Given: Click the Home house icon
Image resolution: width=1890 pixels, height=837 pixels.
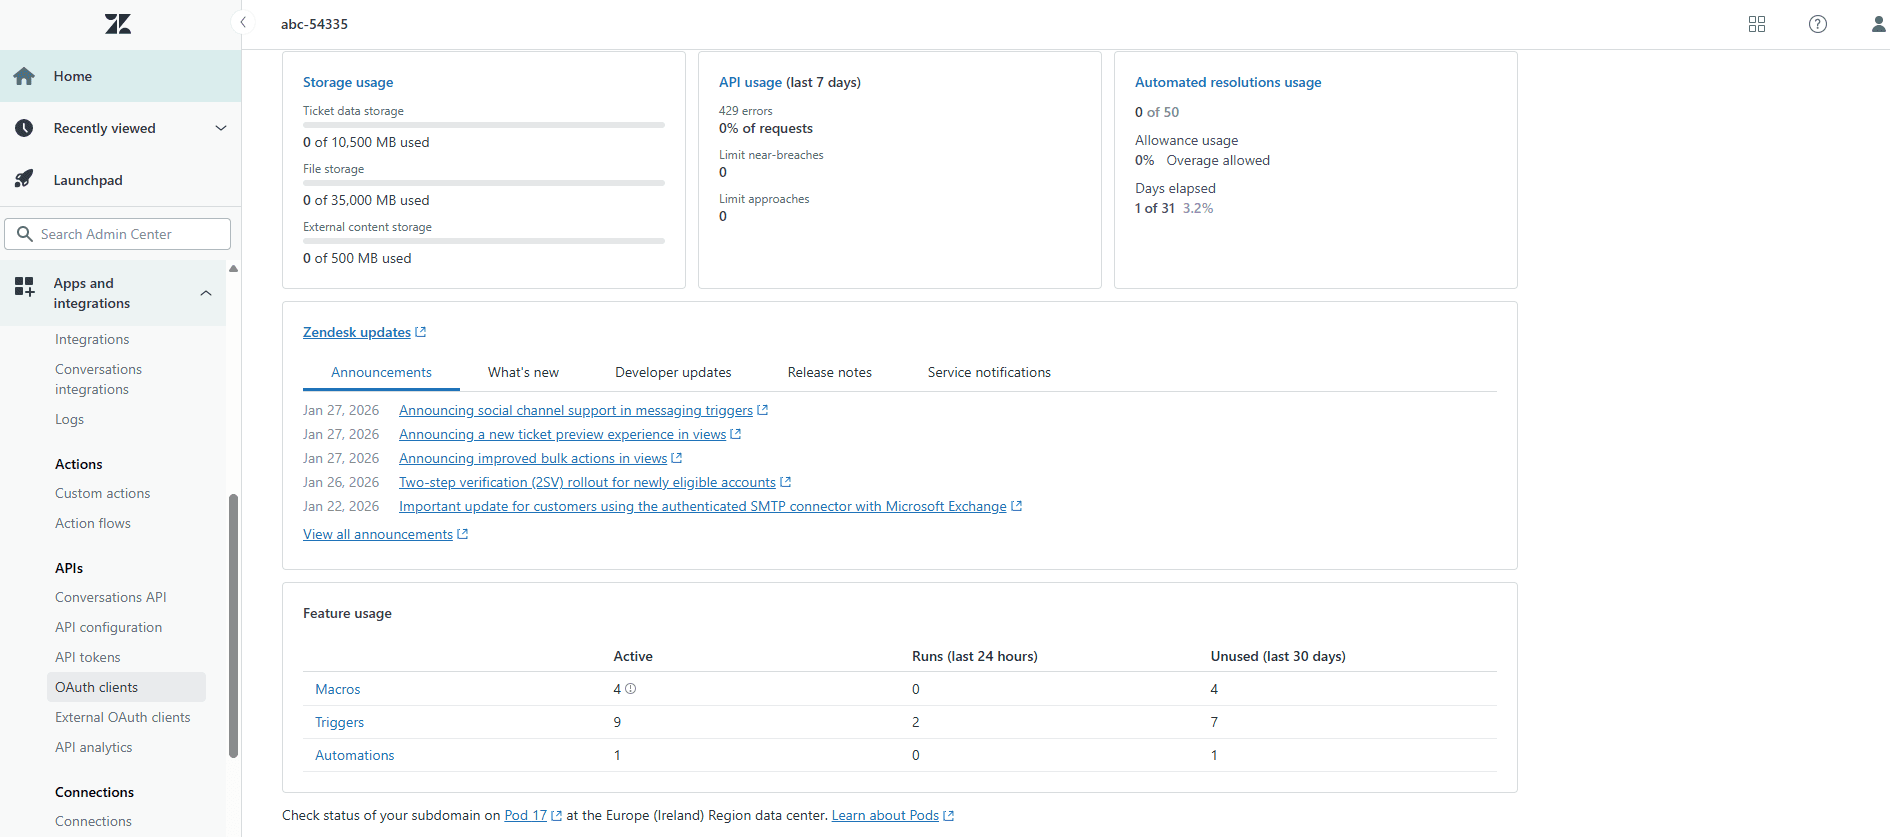Looking at the screenshot, I should click(x=24, y=76).
